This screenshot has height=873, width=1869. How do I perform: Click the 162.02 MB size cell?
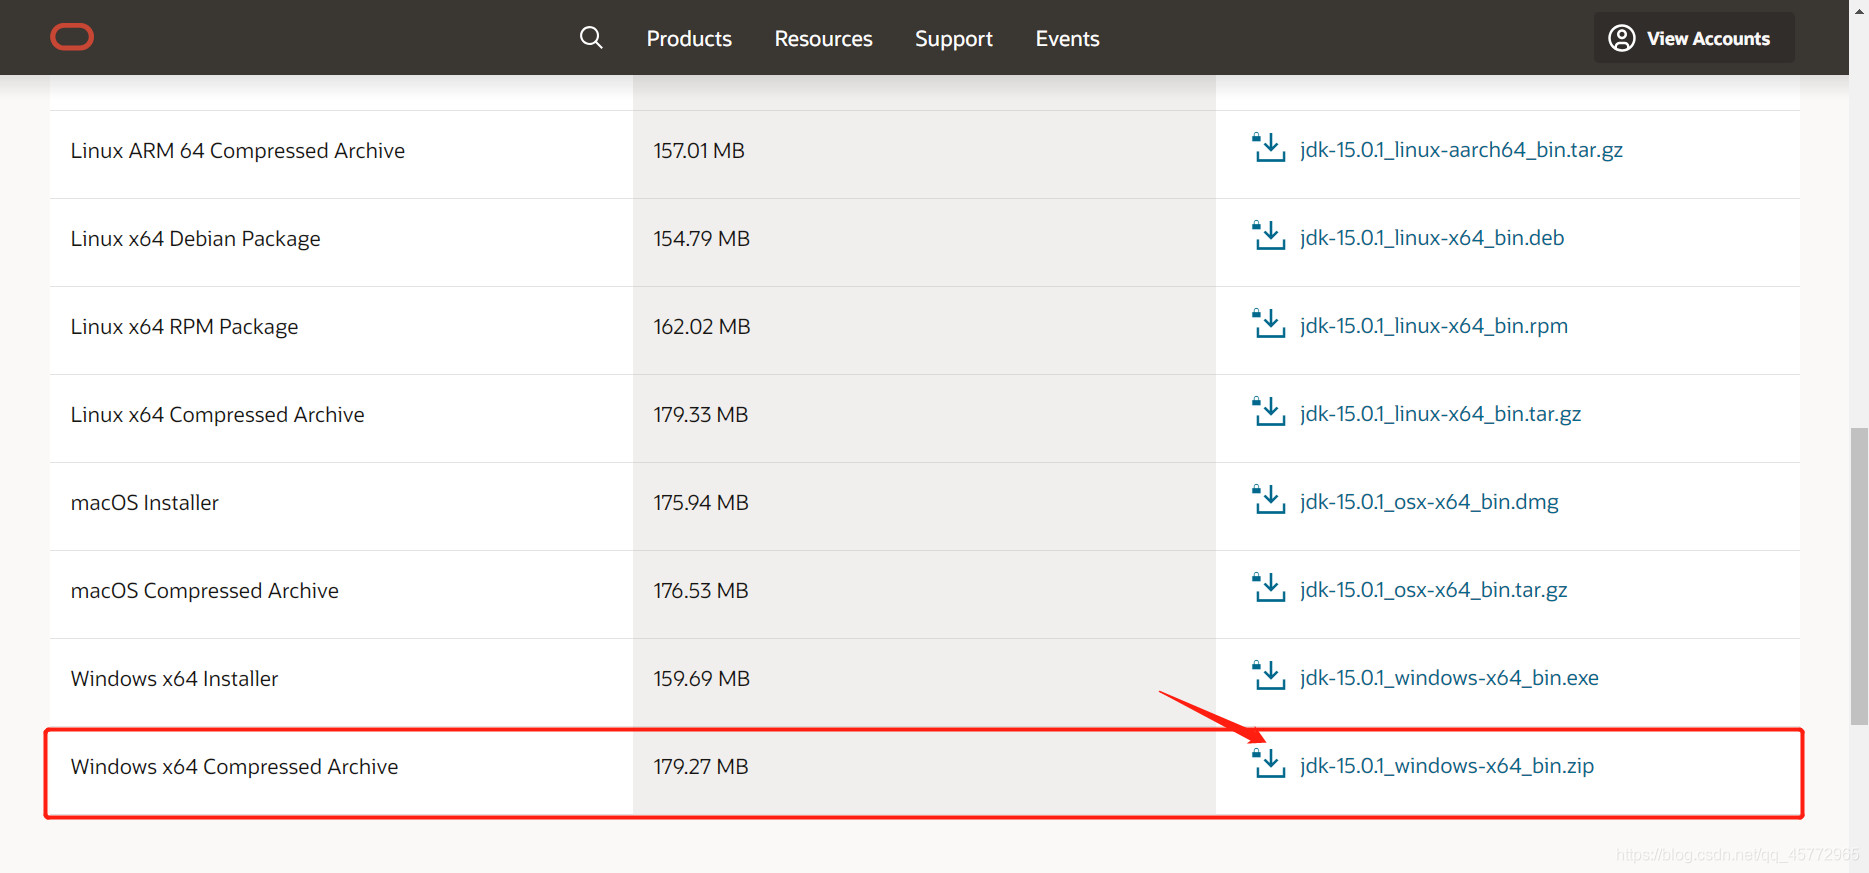point(924,331)
